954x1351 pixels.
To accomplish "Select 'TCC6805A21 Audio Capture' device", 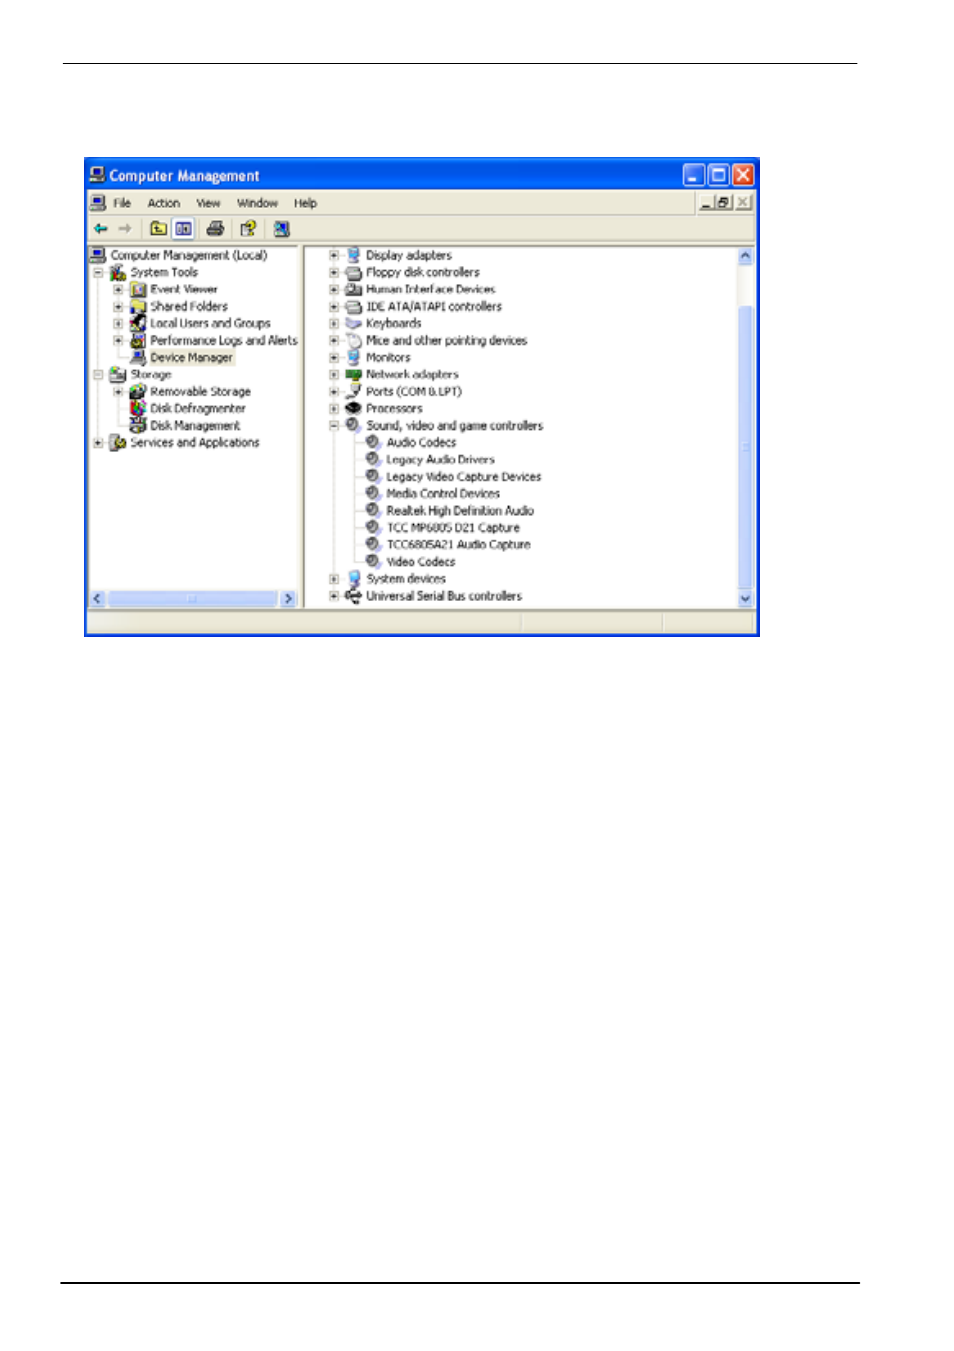I will (458, 545).
